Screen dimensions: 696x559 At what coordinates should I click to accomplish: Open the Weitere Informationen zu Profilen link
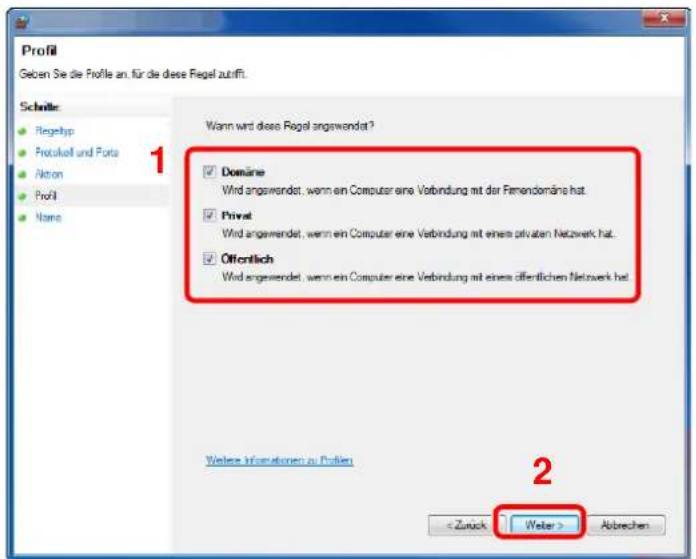point(279,460)
